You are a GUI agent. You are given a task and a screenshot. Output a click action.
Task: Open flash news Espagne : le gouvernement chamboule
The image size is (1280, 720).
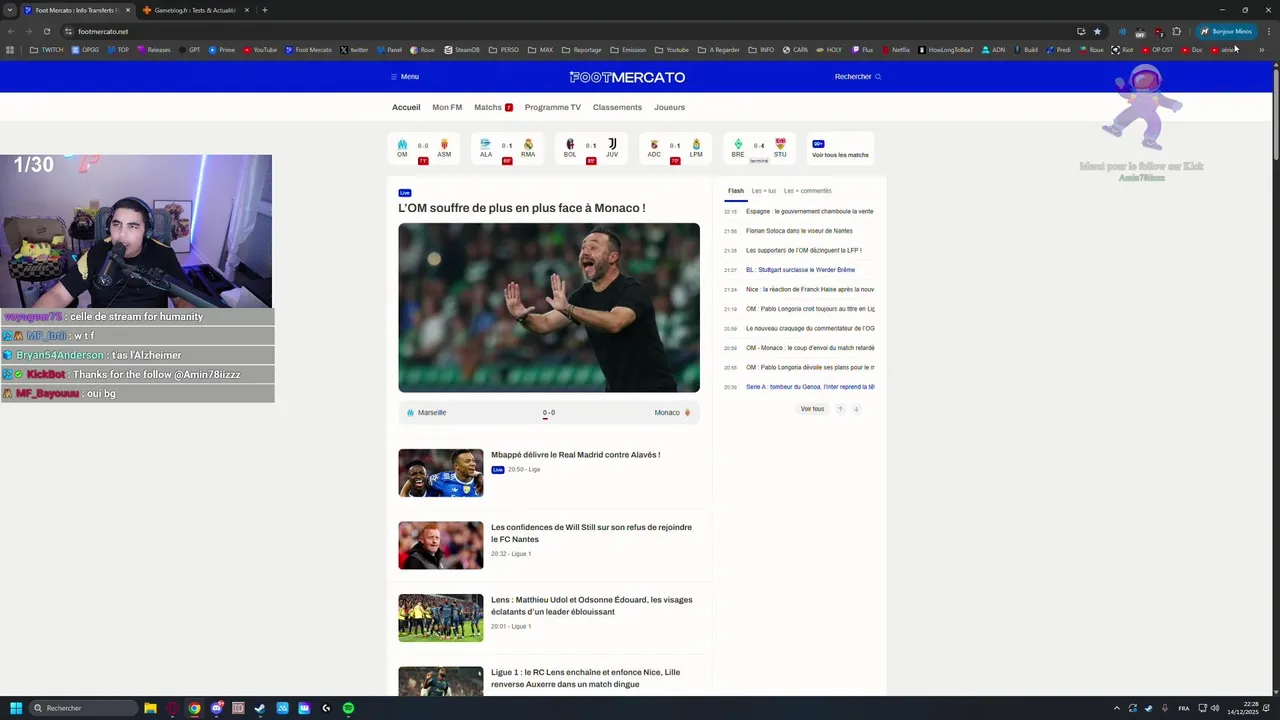pyautogui.click(x=810, y=212)
